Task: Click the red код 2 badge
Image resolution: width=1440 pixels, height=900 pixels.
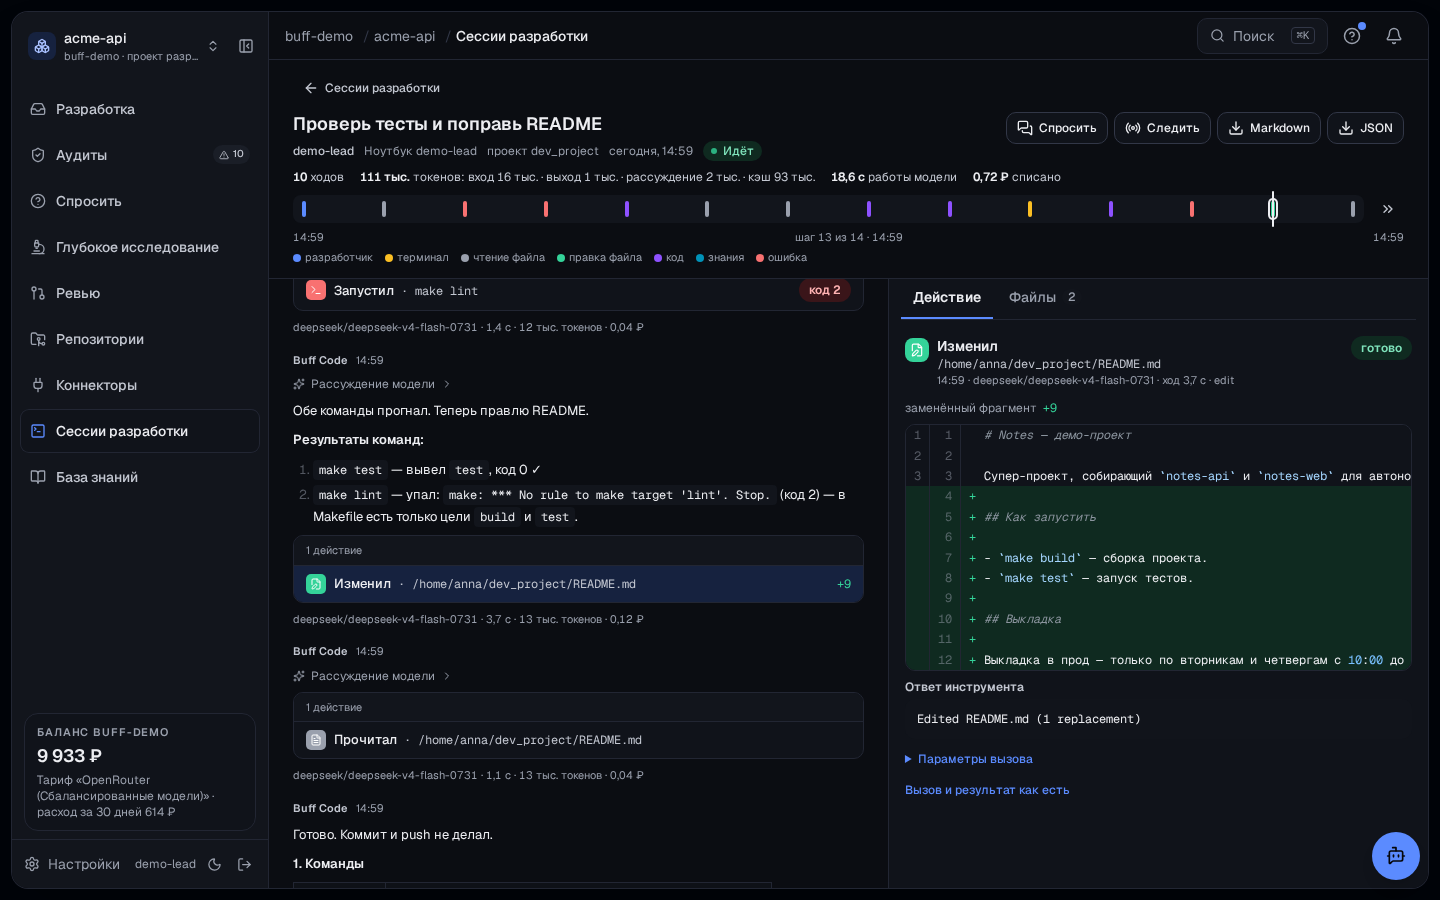Action: click(x=825, y=290)
